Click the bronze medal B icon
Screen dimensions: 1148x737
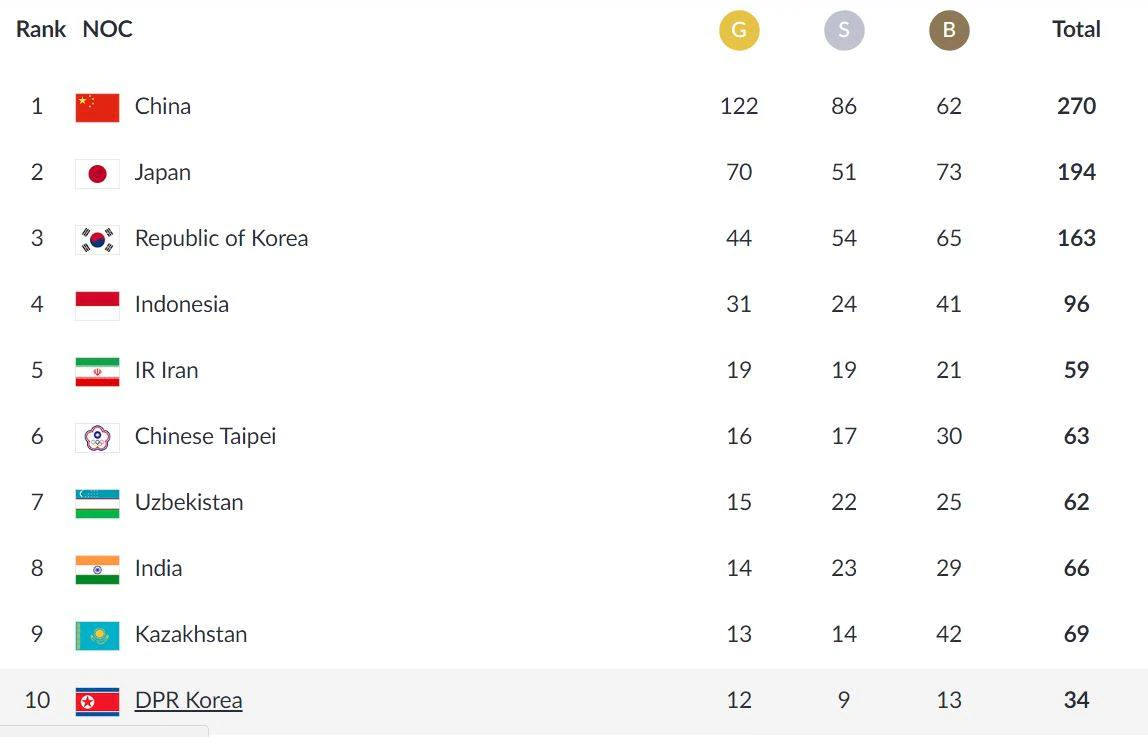949,30
